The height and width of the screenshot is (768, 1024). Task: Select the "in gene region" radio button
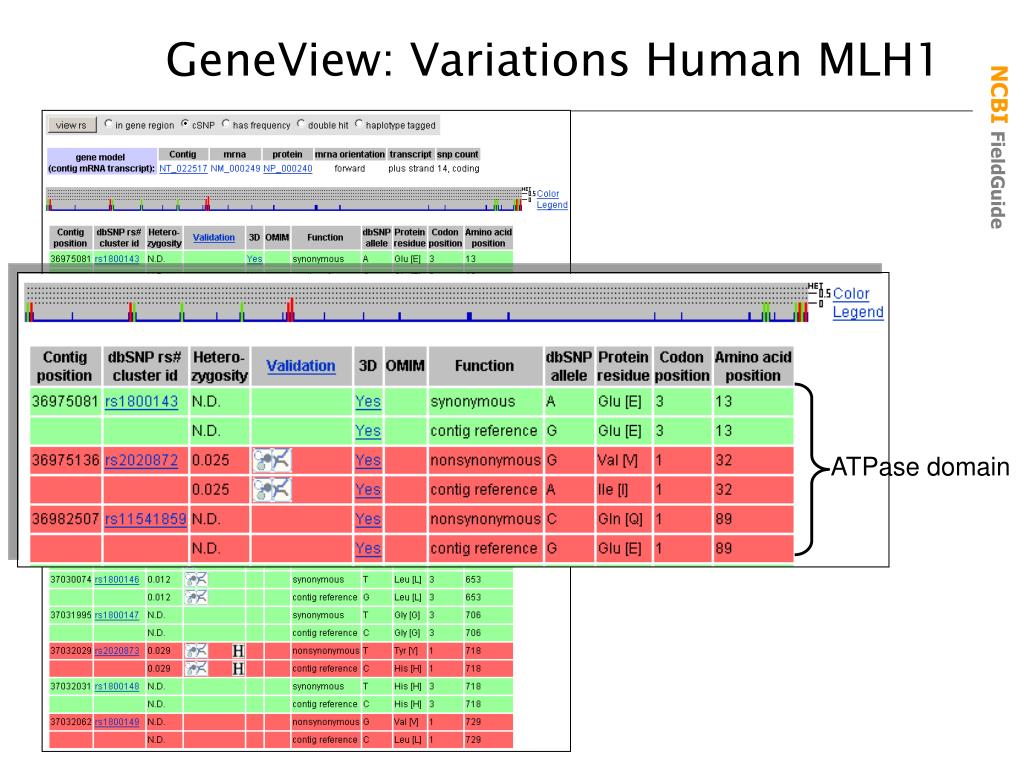point(109,123)
